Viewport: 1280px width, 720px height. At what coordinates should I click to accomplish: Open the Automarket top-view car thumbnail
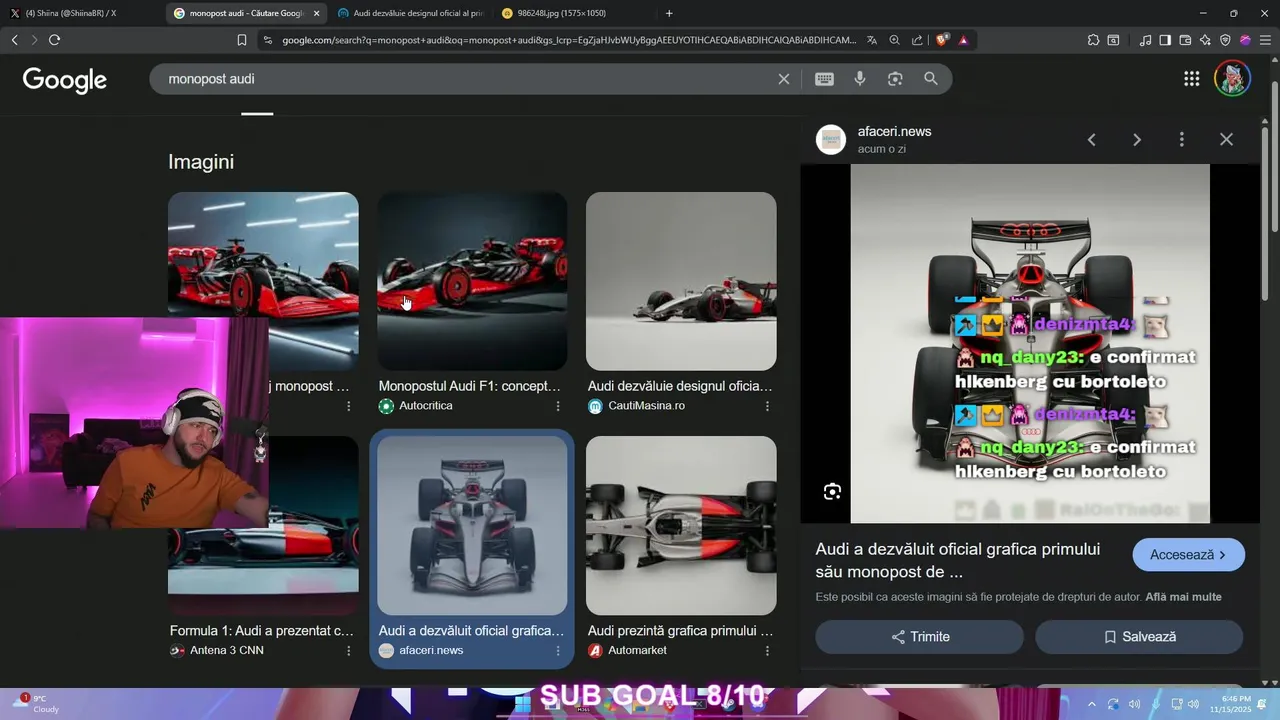681,525
